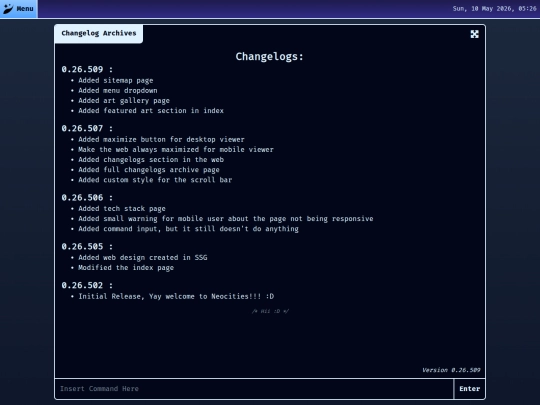The height and width of the screenshot is (405, 540).
Task: Click the date and time clock
Action: [494, 9]
